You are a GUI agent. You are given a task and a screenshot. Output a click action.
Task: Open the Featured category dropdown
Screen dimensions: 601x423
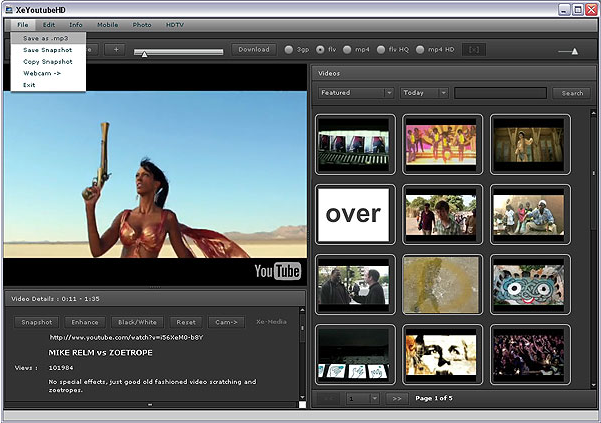(356, 93)
